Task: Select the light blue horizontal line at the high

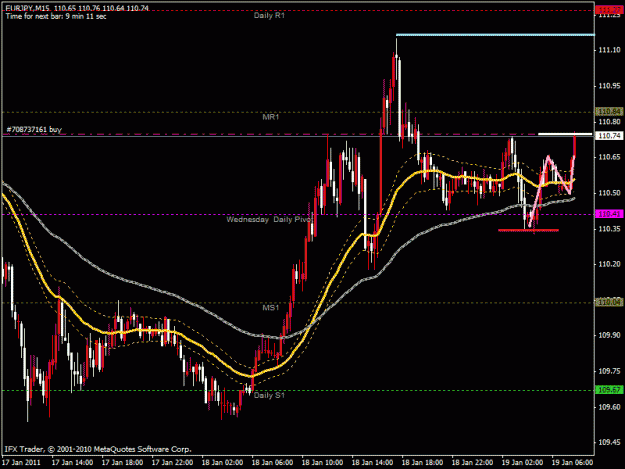Action: (x=495, y=35)
